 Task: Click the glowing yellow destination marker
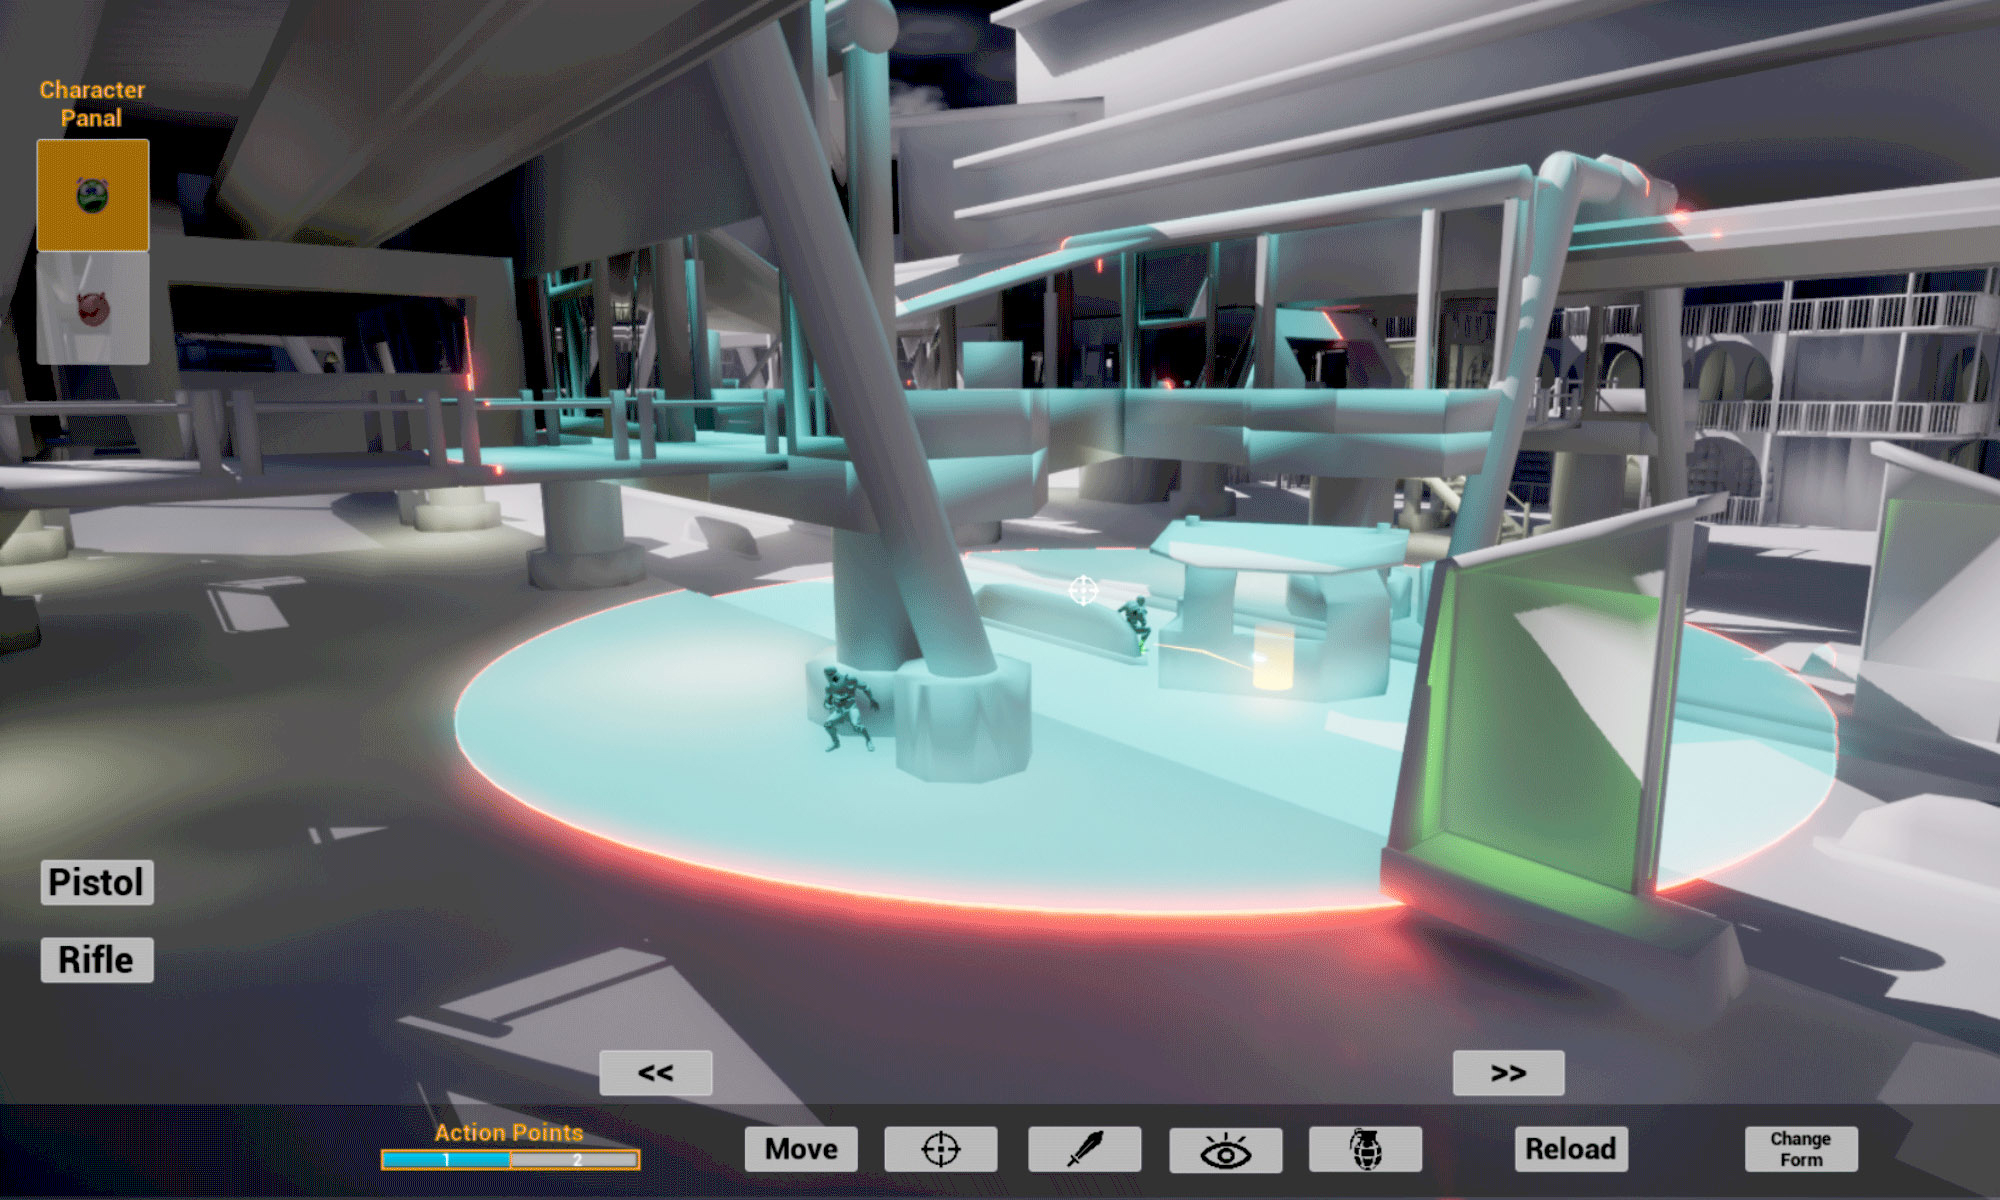pos(1273,657)
